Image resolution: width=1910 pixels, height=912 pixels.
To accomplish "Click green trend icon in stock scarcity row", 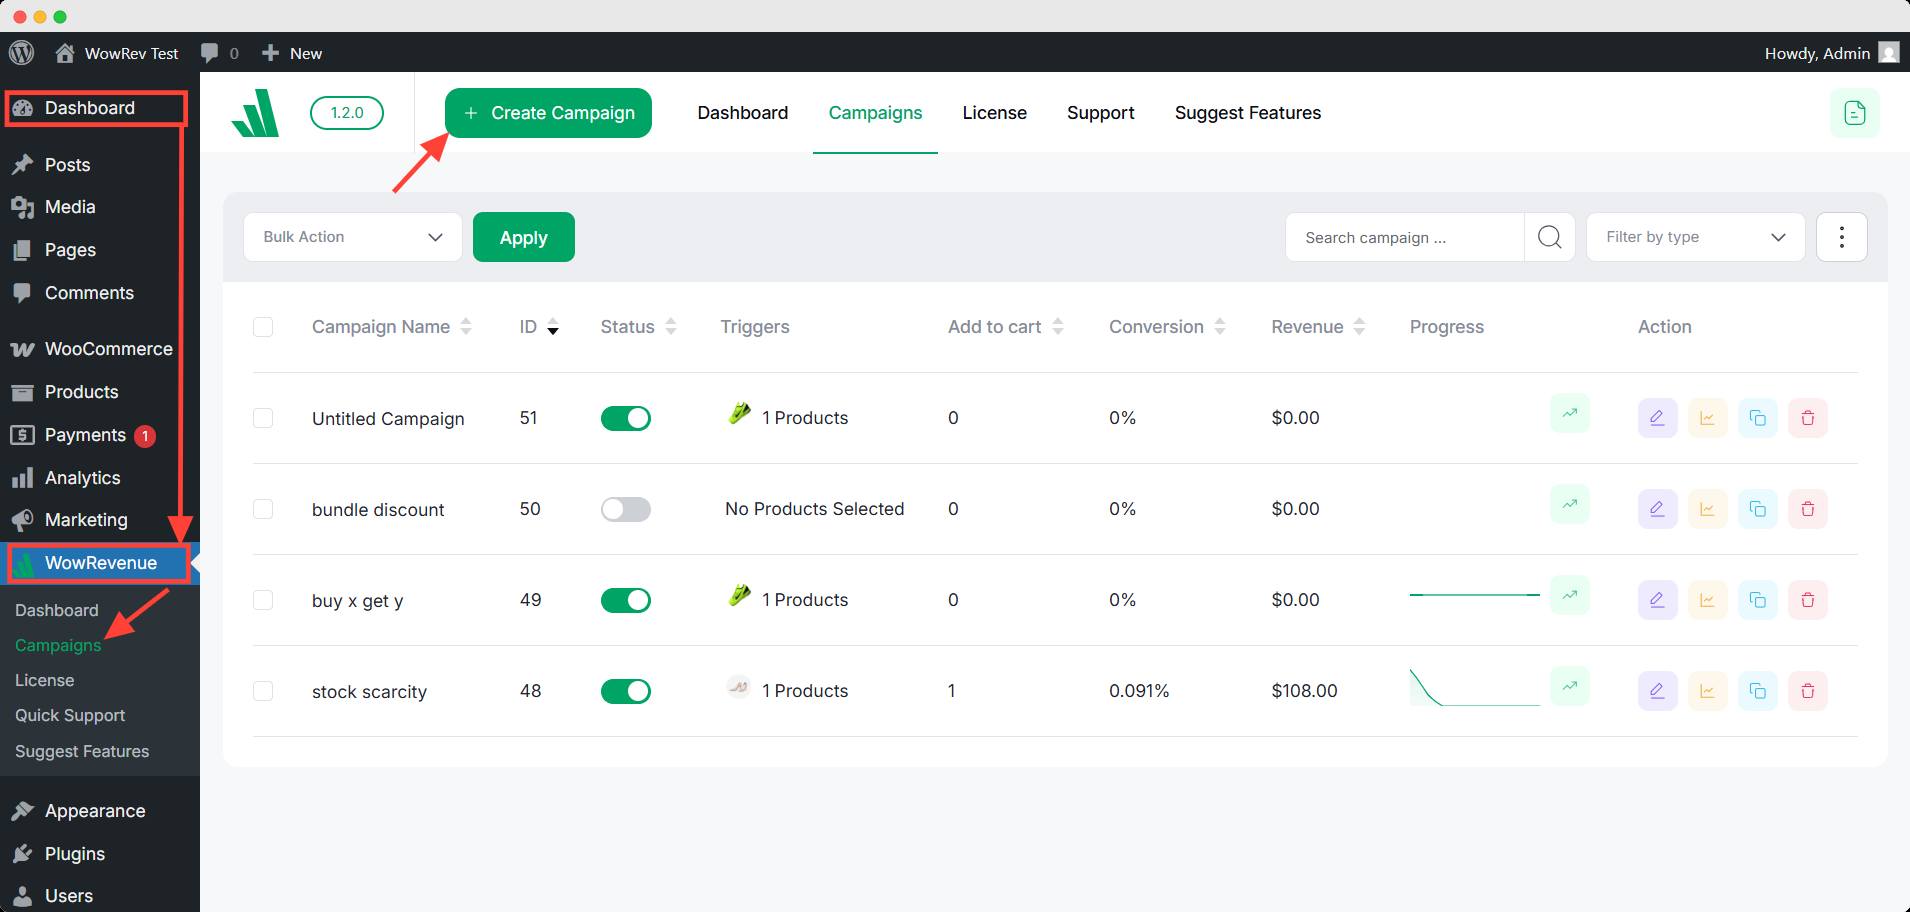I will tap(1570, 686).
